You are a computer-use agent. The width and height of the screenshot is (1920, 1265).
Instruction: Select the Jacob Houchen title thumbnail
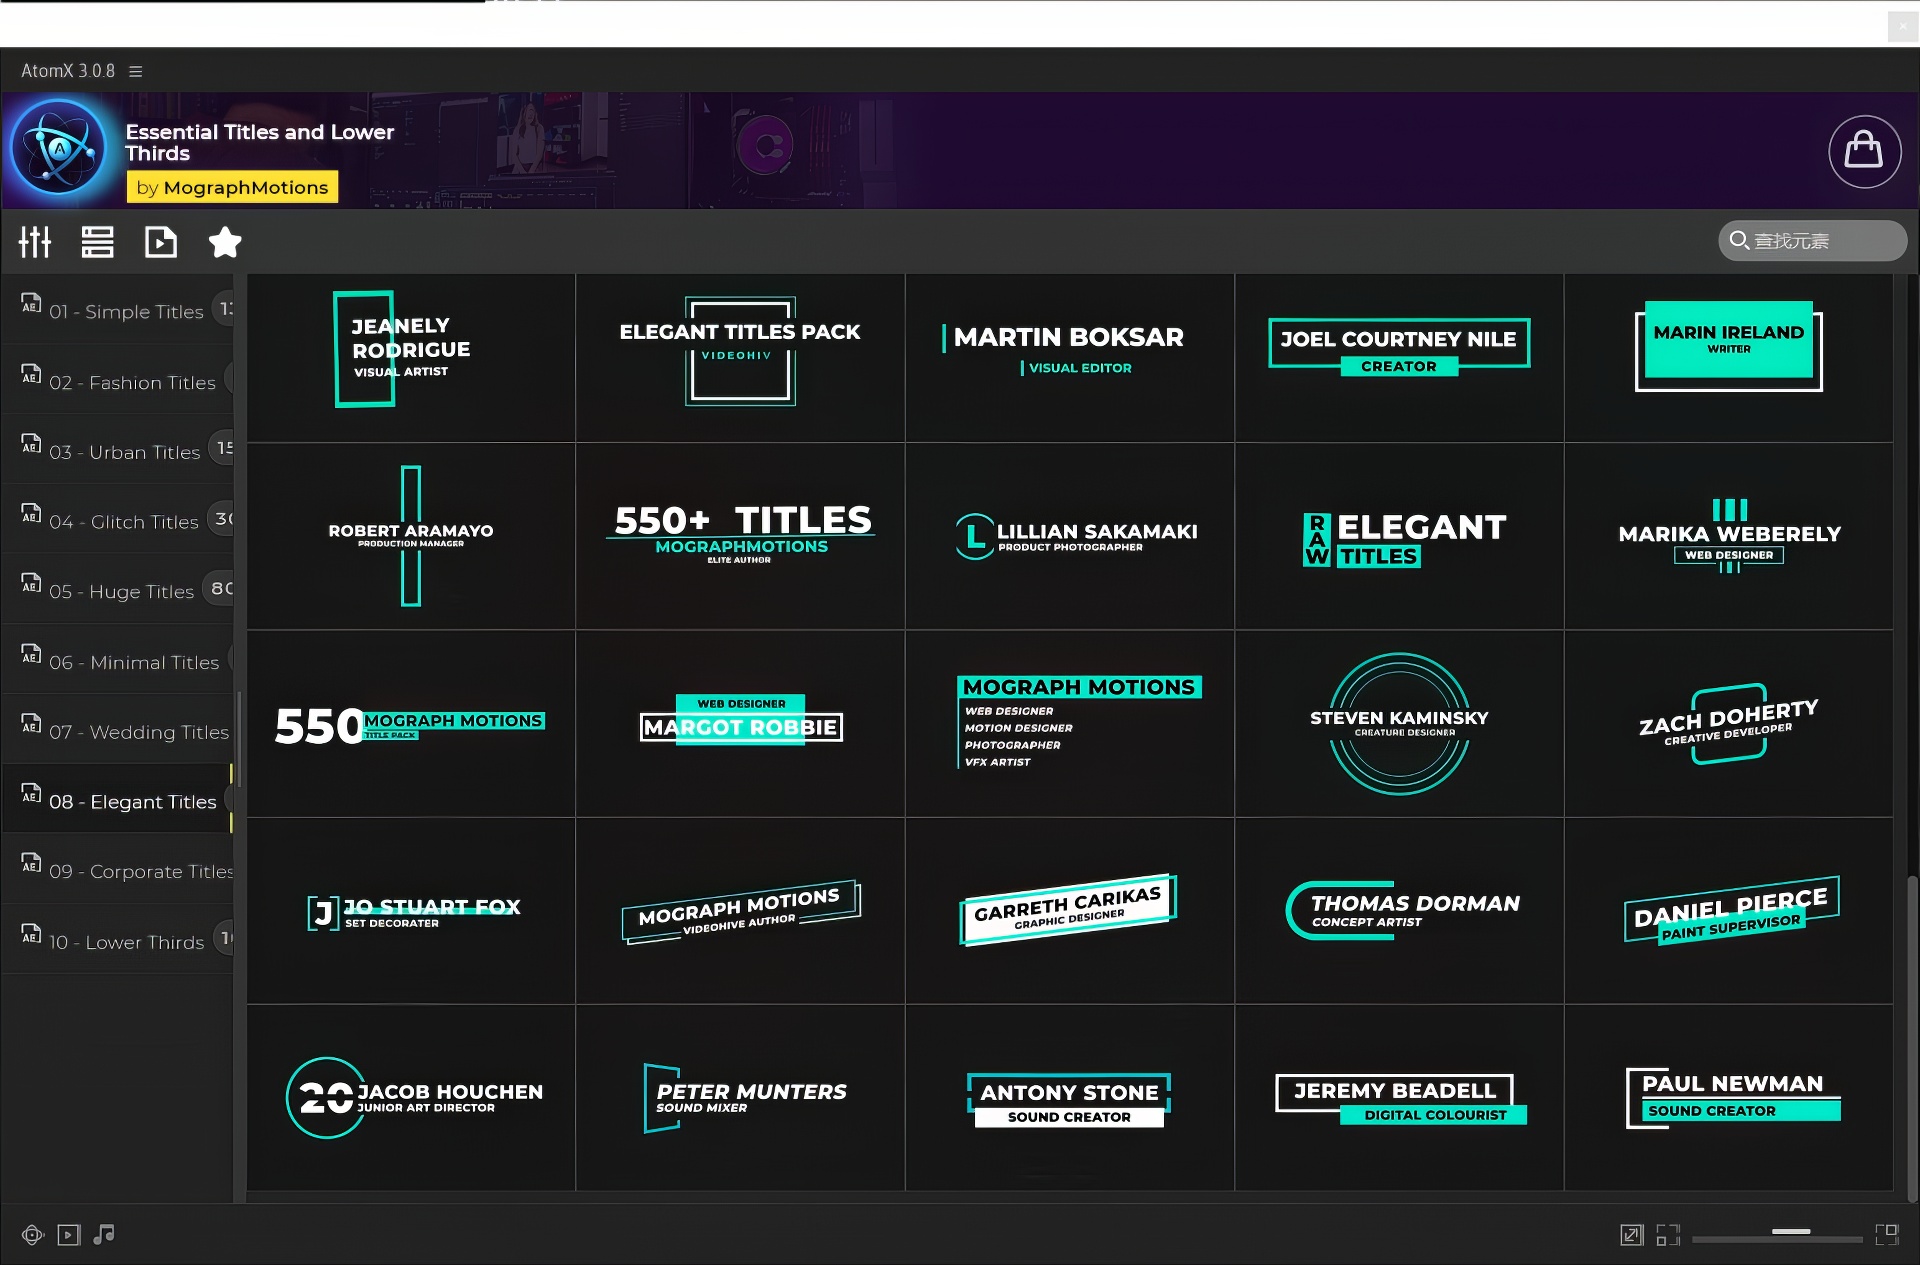[411, 1098]
